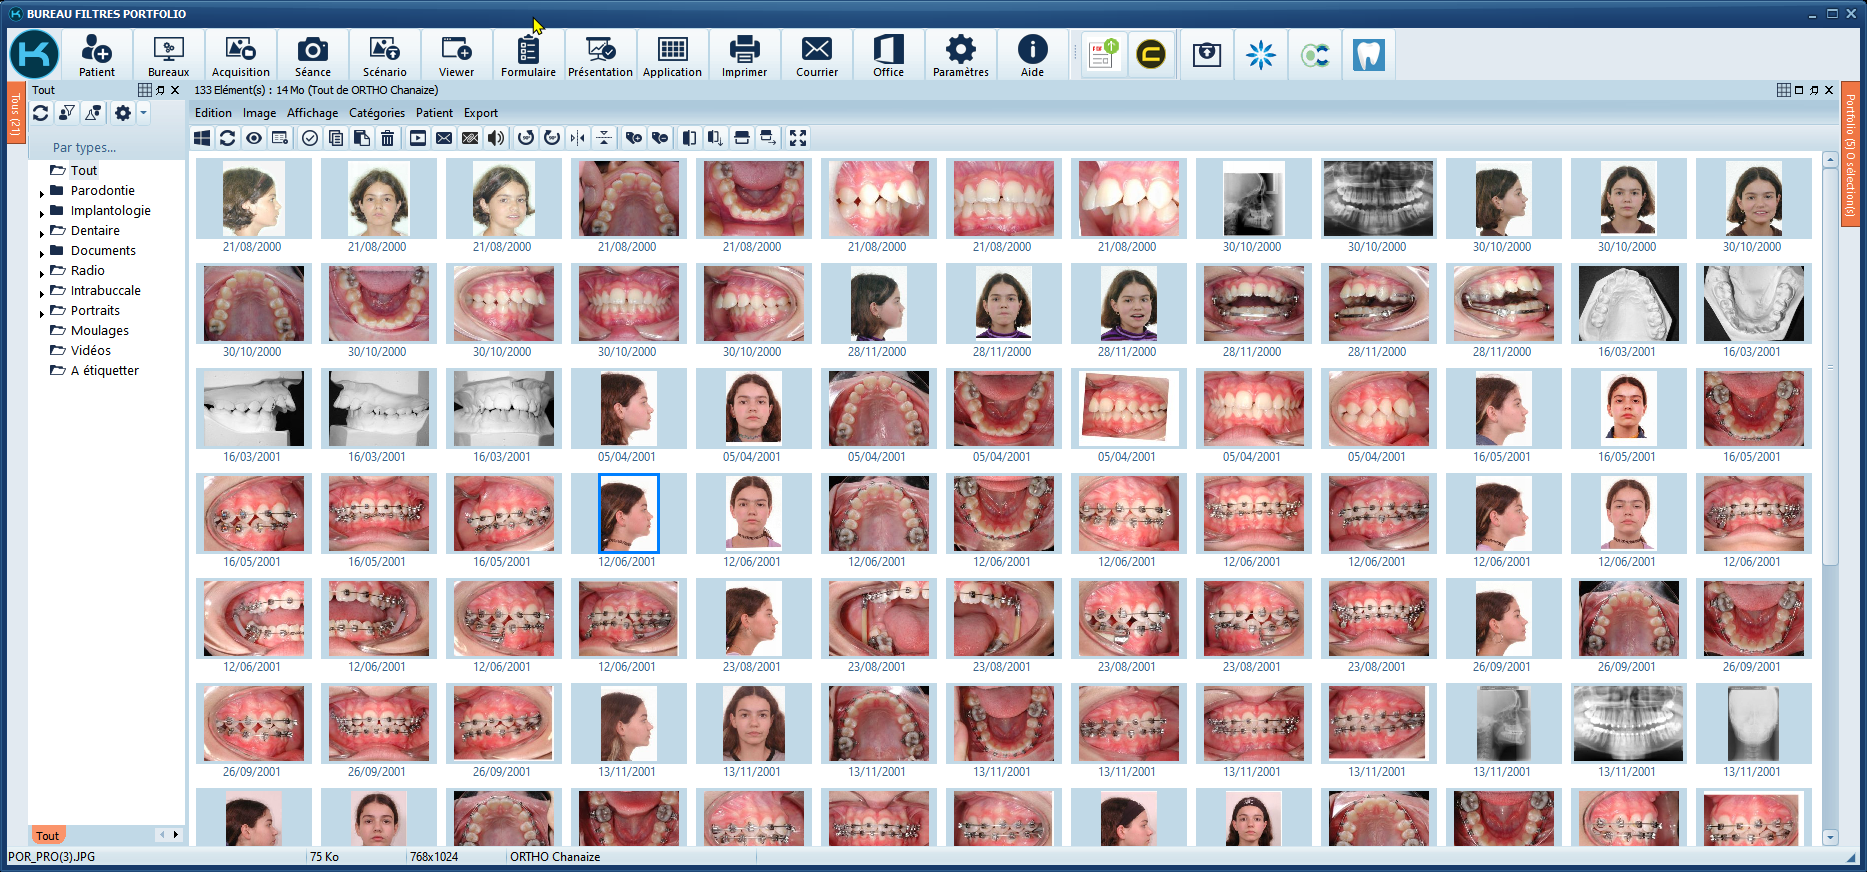Open the dropdown arrow beside the panel gear
The height and width of the screenshot is (872, 1867).
pyautogui.click(x=143, y=113)
